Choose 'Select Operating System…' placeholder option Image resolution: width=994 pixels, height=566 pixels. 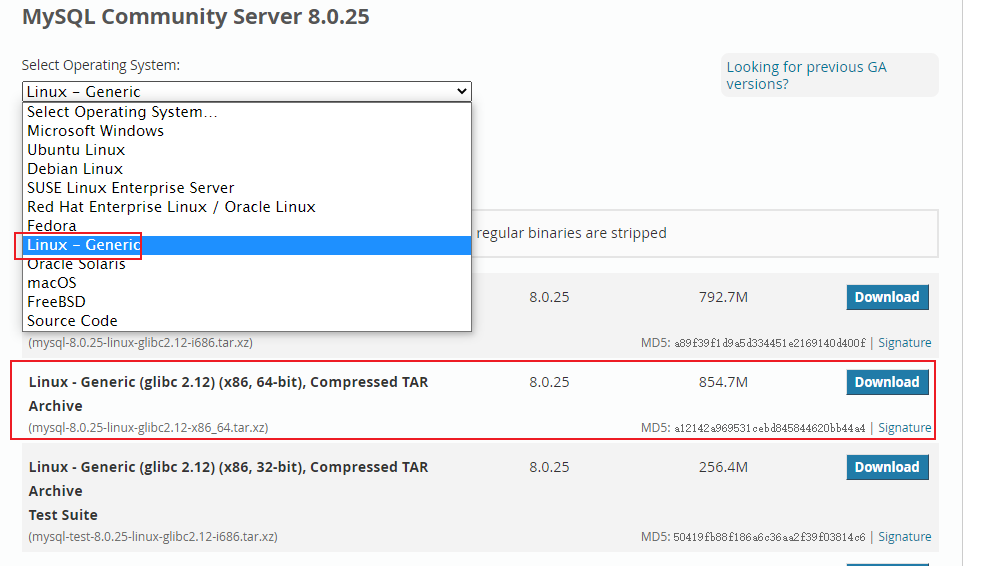point(247,112)
